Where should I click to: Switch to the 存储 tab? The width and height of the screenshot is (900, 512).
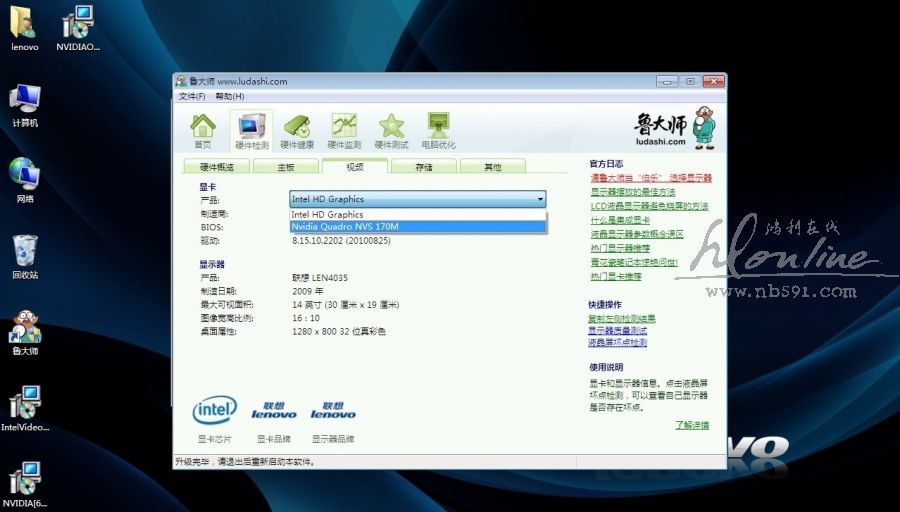(x=424, y=167)
